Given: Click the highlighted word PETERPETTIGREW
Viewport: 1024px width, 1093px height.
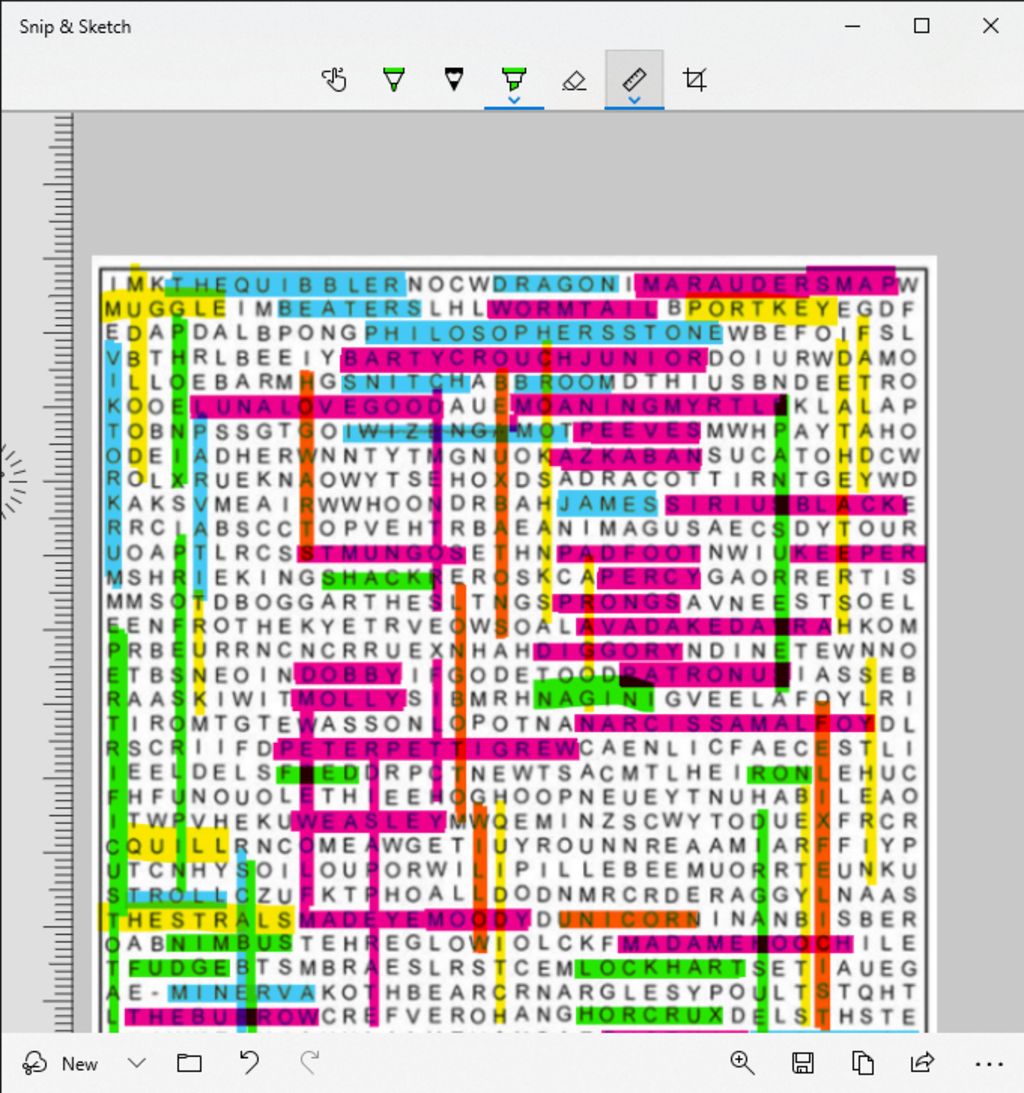Looking at the screenshot, I should pos(426,749).
